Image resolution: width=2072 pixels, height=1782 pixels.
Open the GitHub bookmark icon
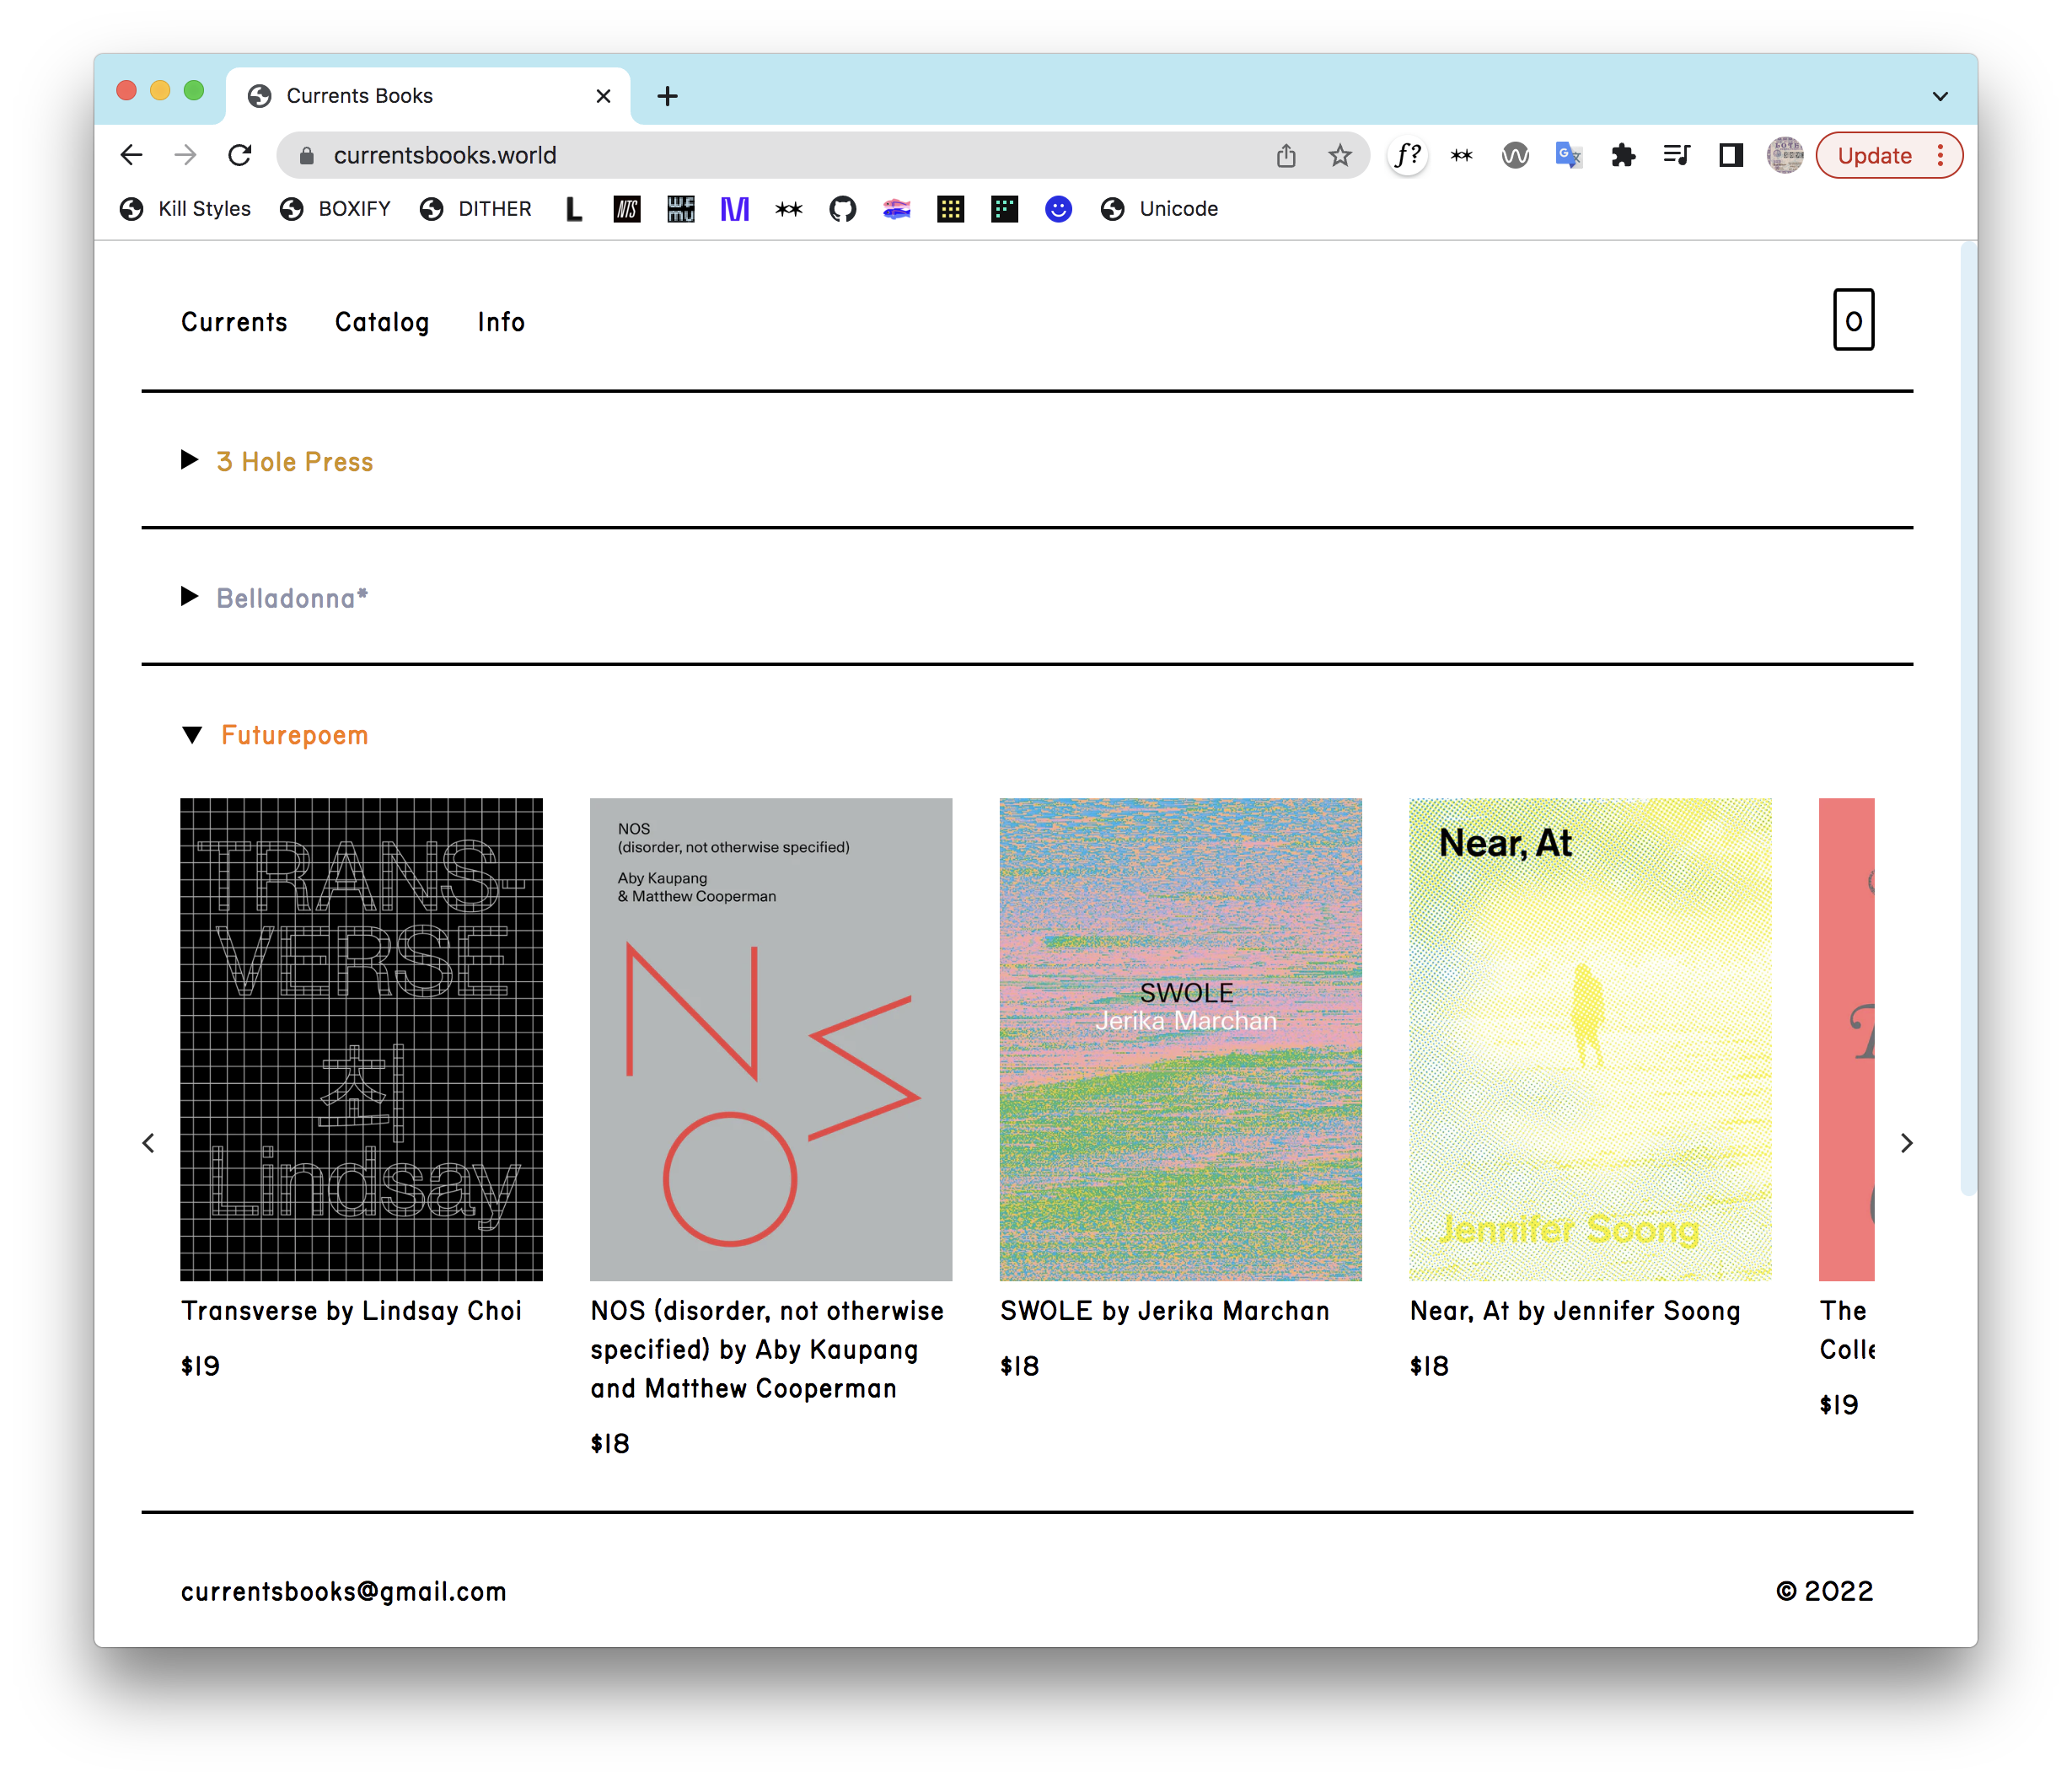[843, 209]
